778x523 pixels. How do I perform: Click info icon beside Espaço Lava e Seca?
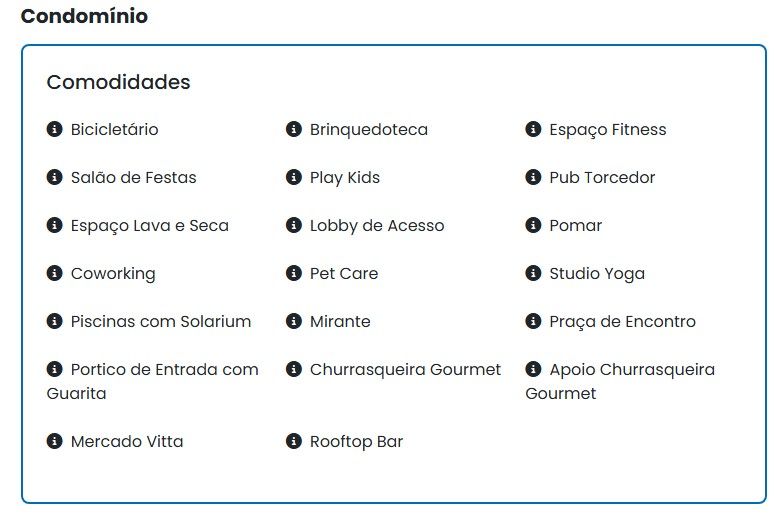tap(55, 225)
